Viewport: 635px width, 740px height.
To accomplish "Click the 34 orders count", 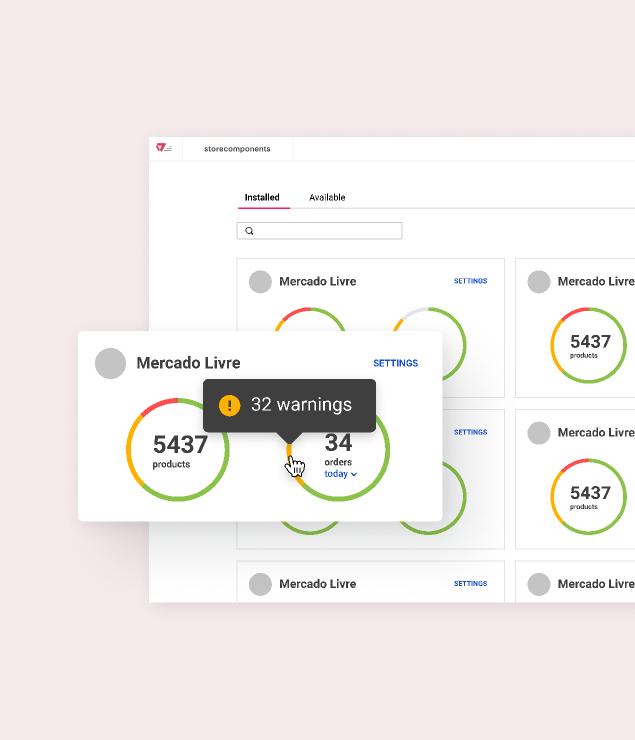I will click(x=338, y=443).
